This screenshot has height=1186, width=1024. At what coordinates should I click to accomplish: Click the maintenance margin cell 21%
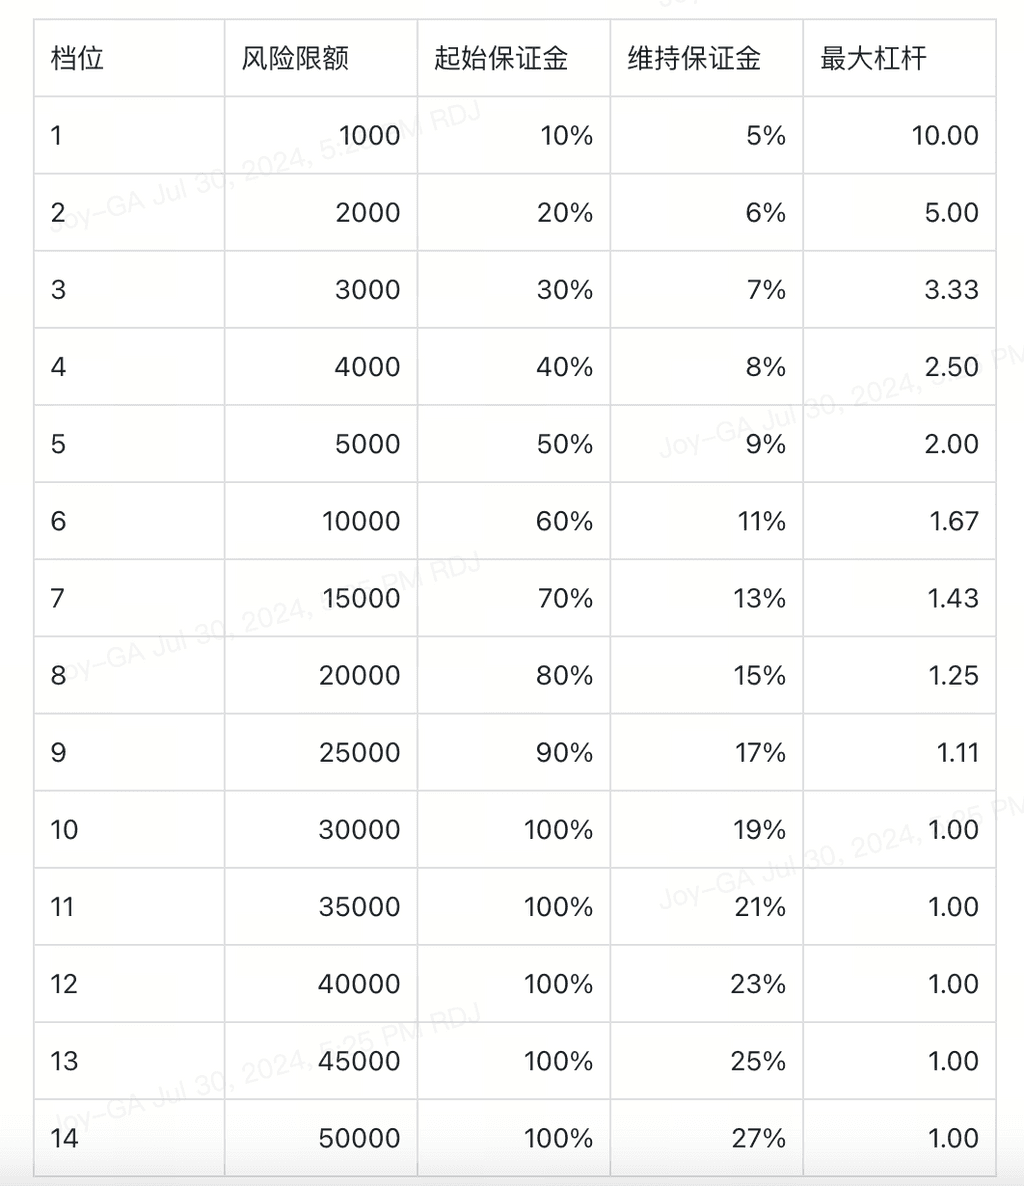click(x=759, y=906)
